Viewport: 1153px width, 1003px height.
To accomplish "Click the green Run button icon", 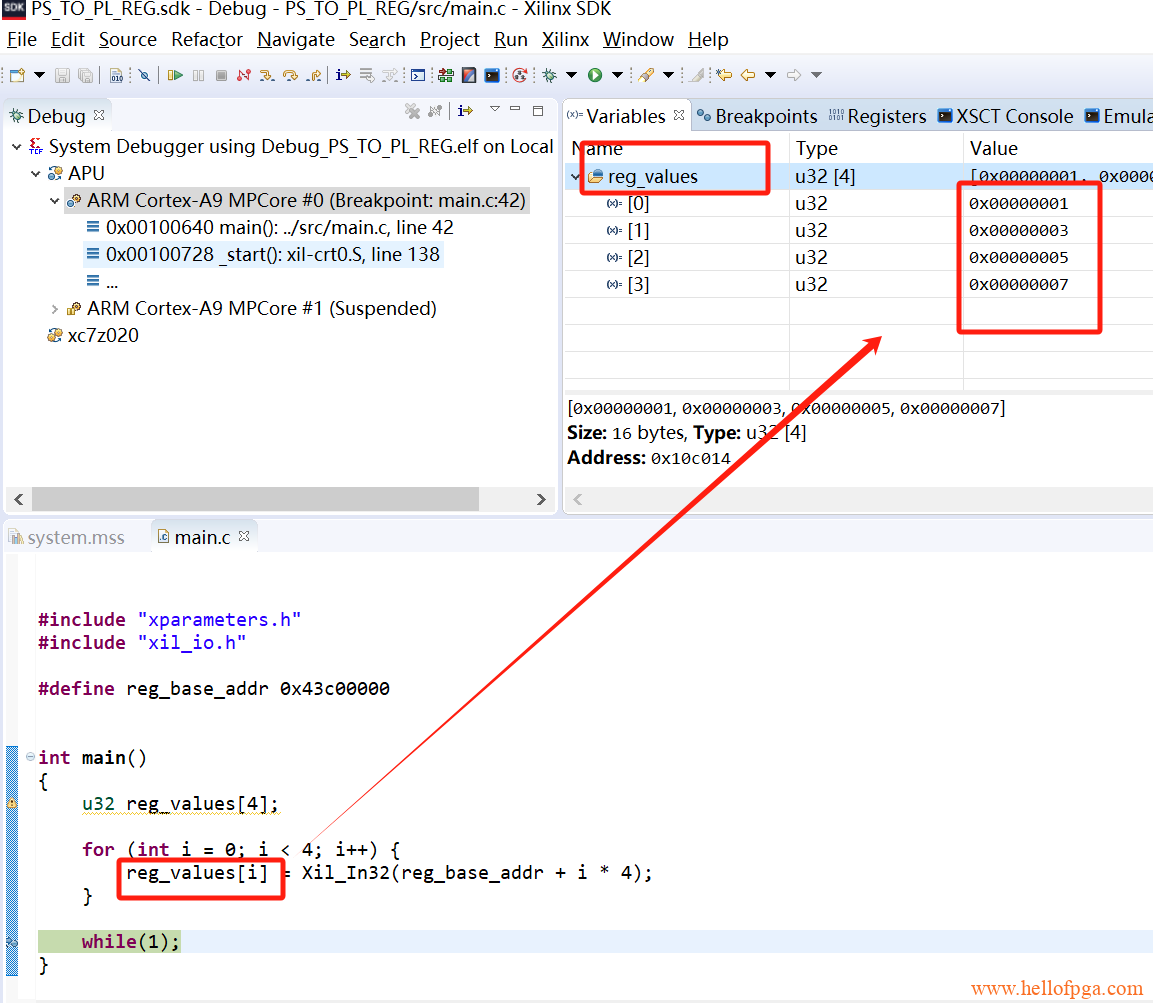I will point(595,75).
